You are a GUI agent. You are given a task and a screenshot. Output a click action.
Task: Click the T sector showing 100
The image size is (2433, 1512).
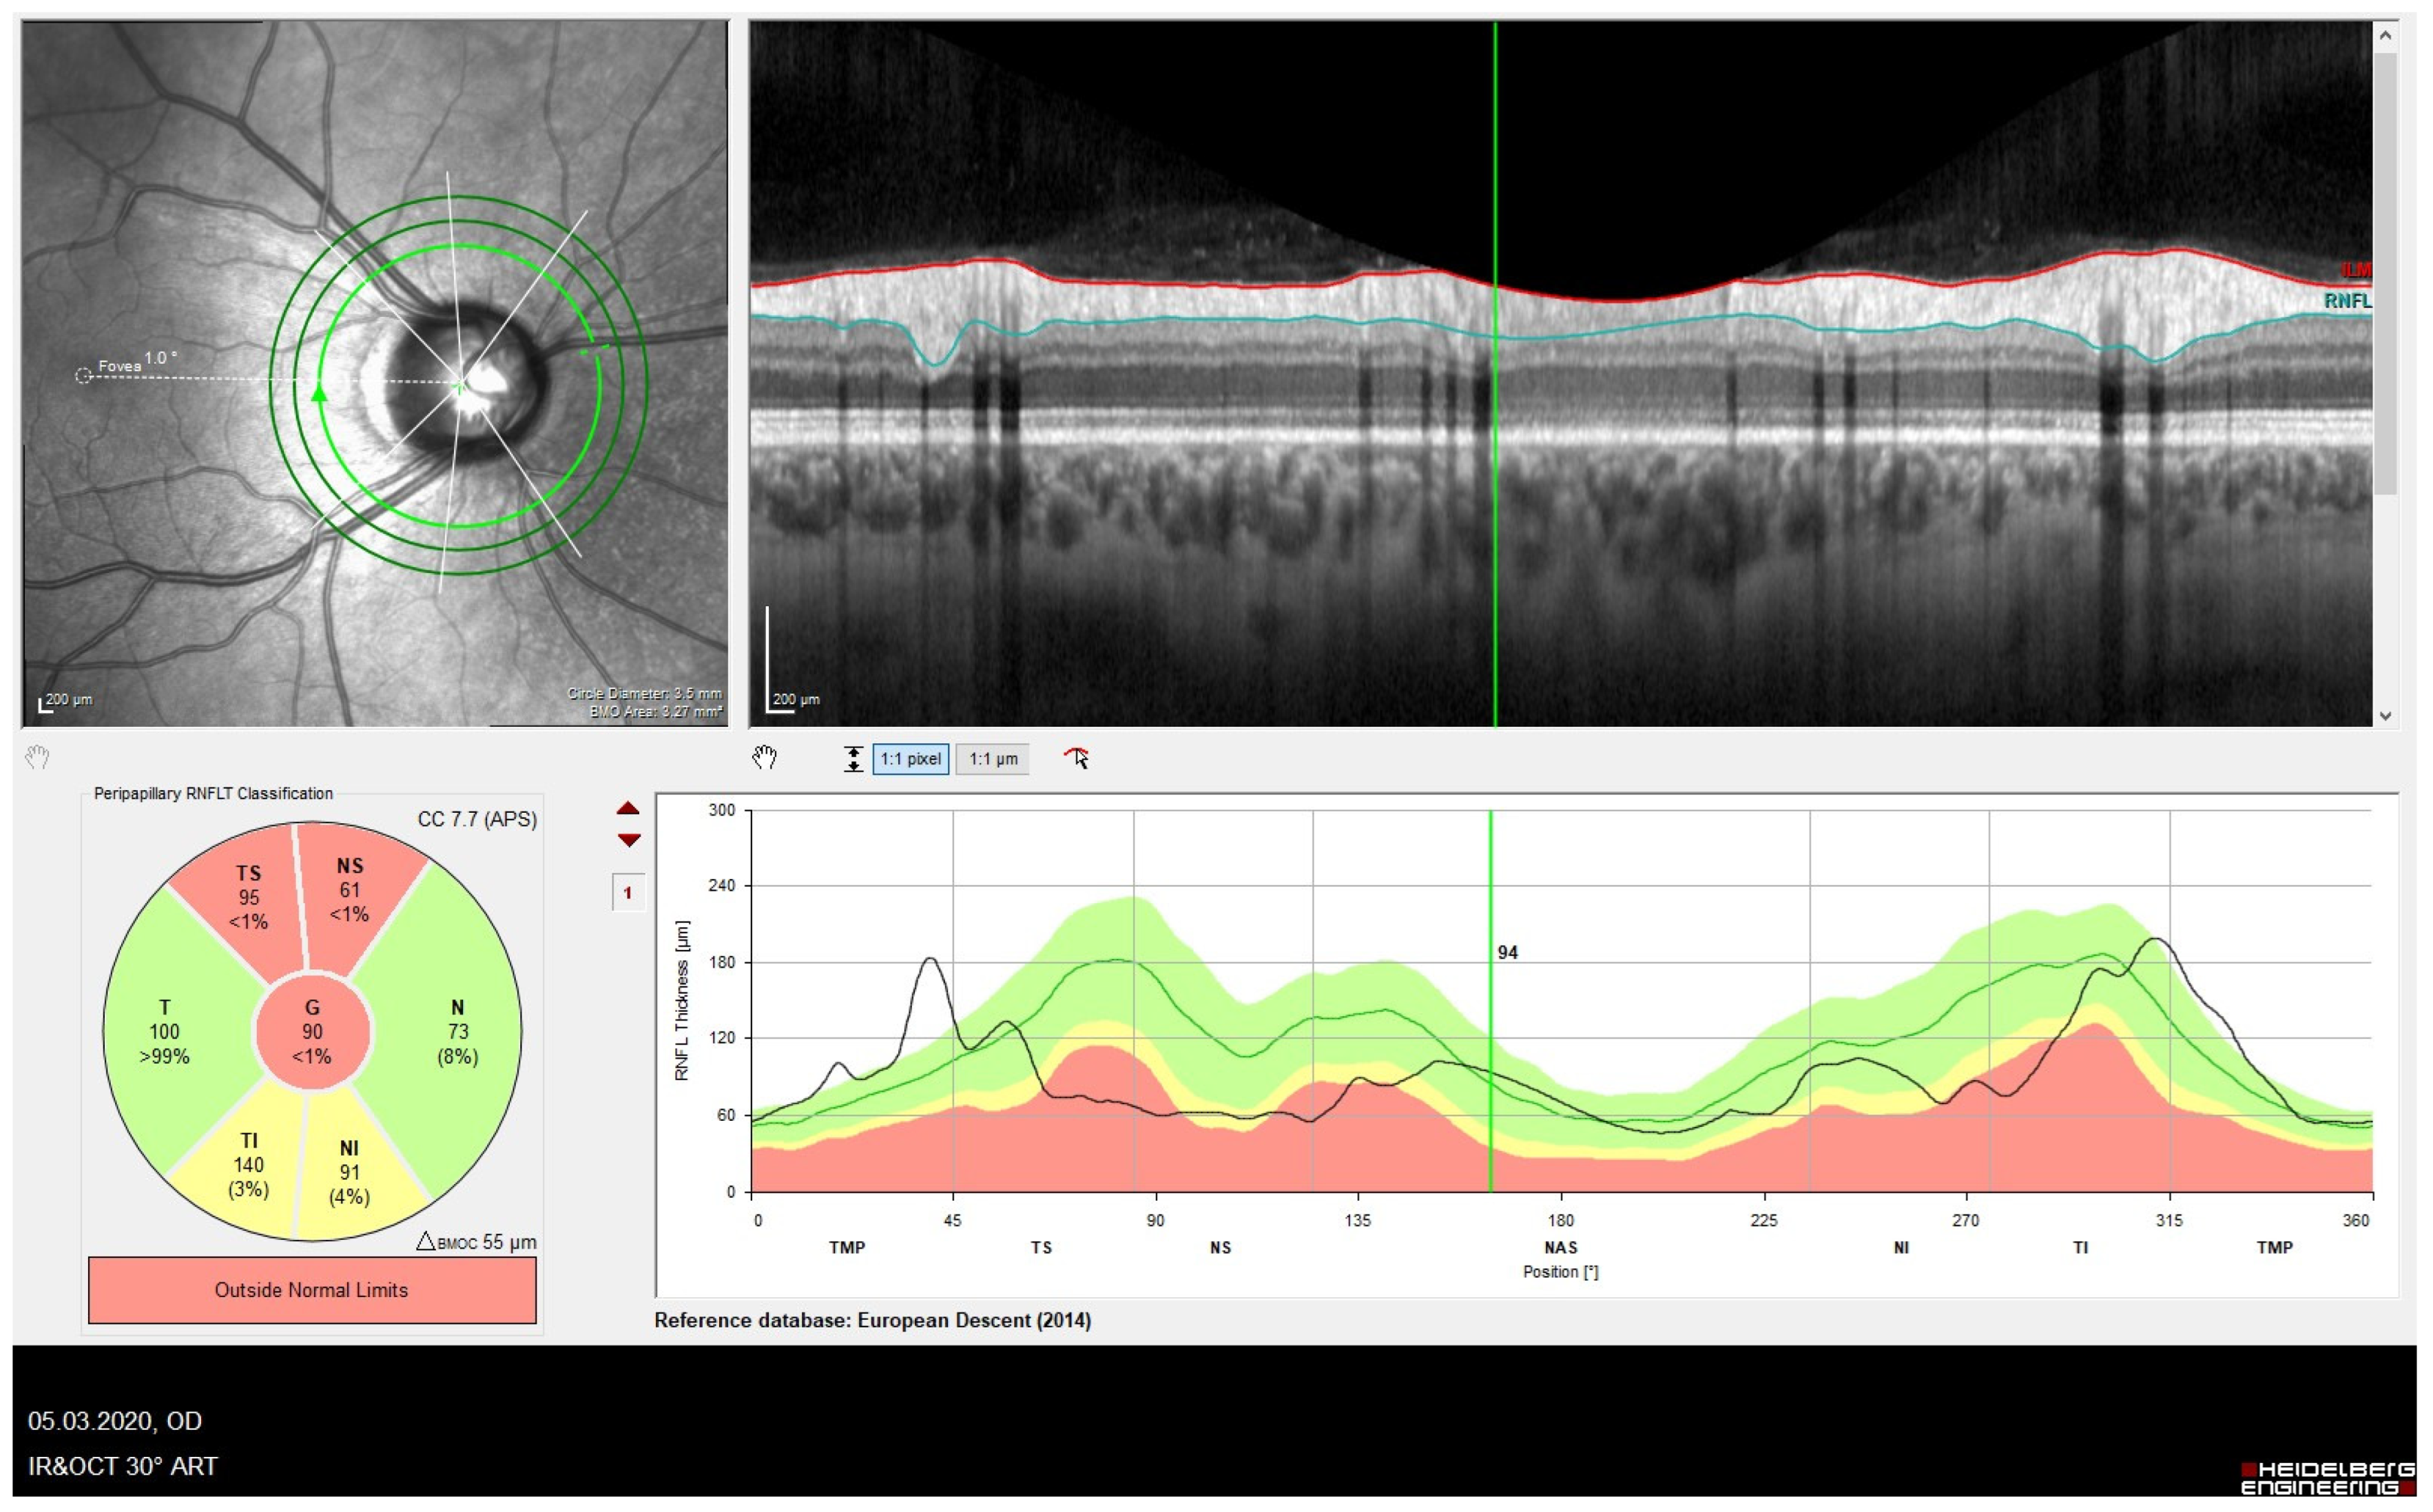(x=165, y=1031)
